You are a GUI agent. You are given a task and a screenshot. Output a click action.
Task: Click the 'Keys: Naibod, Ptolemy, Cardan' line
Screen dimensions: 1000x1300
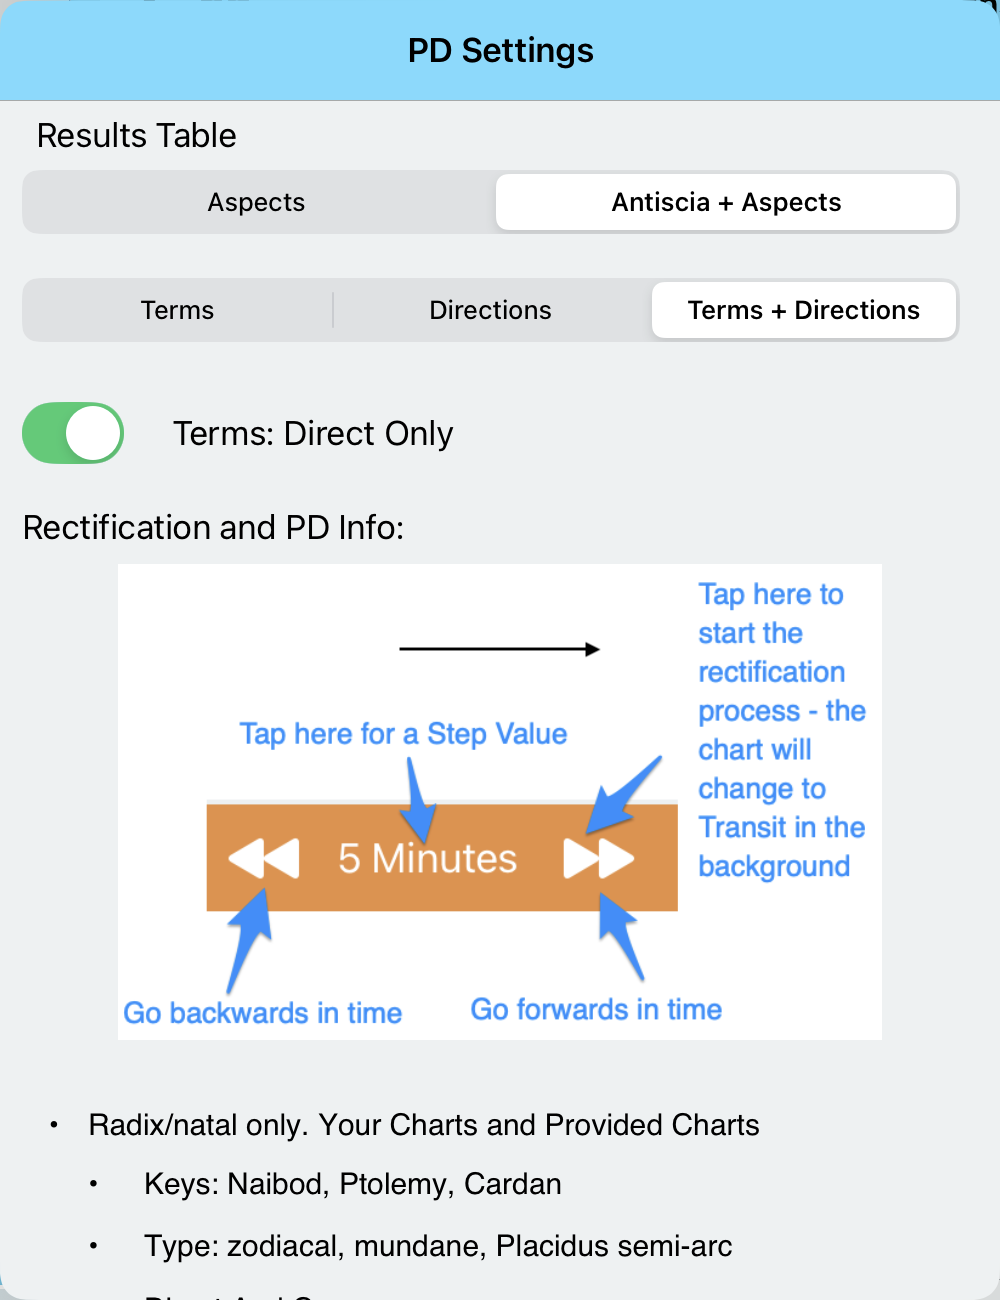click(353, 1184)
